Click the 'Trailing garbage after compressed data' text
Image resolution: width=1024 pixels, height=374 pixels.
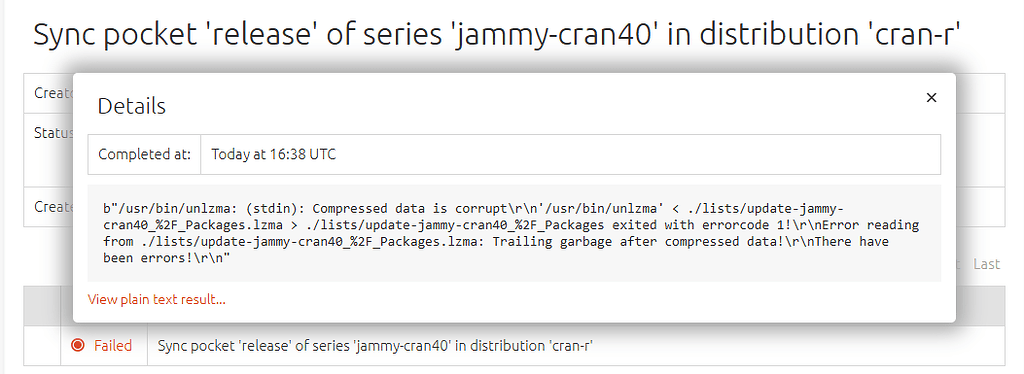coord(635,242)
